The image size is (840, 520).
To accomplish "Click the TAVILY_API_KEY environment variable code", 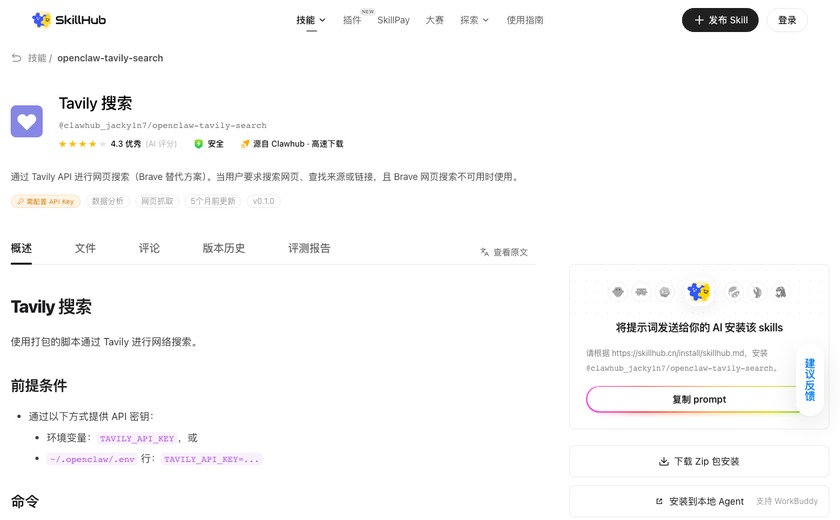I will click(137, 439).
